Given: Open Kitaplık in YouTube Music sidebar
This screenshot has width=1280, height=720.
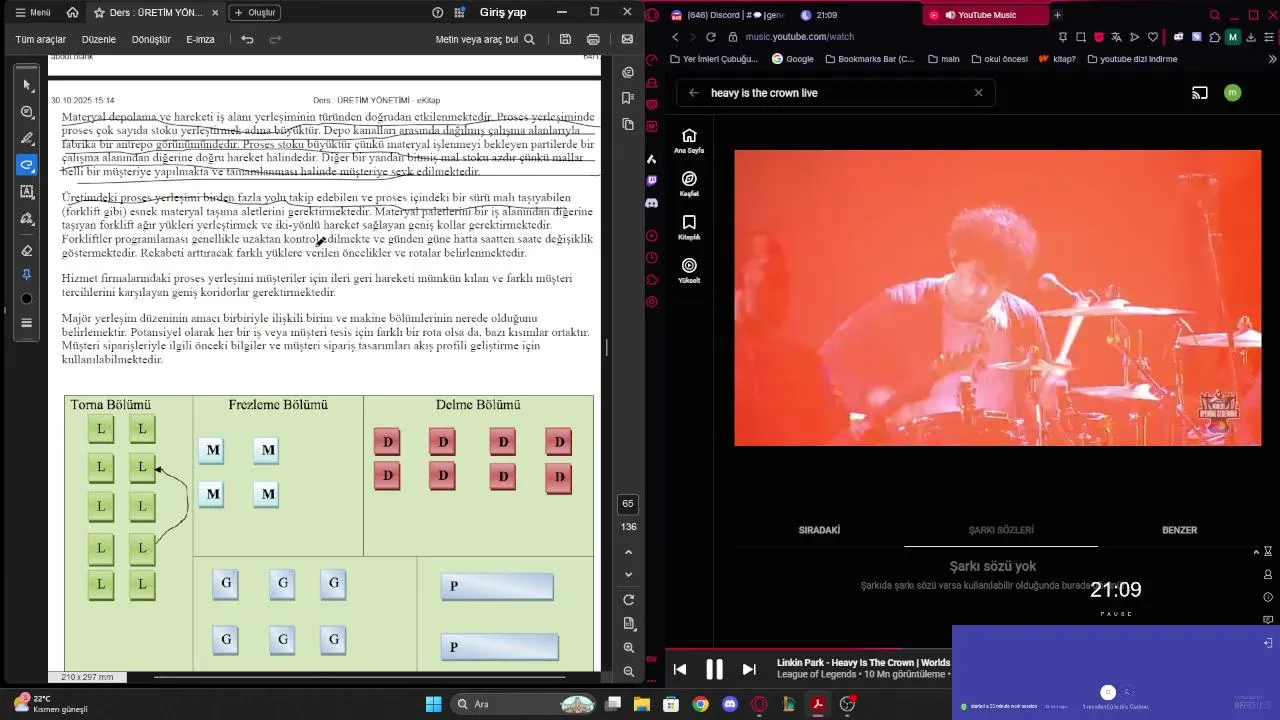Looking at the screenshot, I should coord(689,228).
